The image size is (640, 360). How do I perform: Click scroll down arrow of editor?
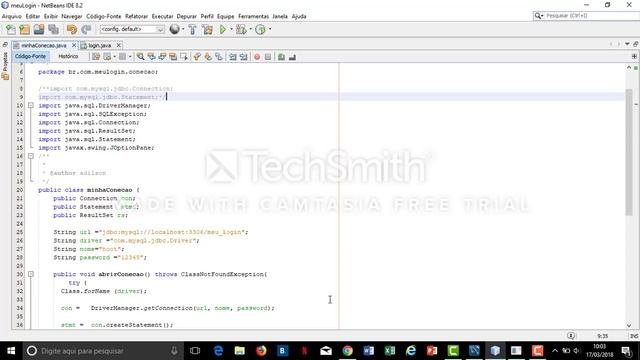coord(629,325)
